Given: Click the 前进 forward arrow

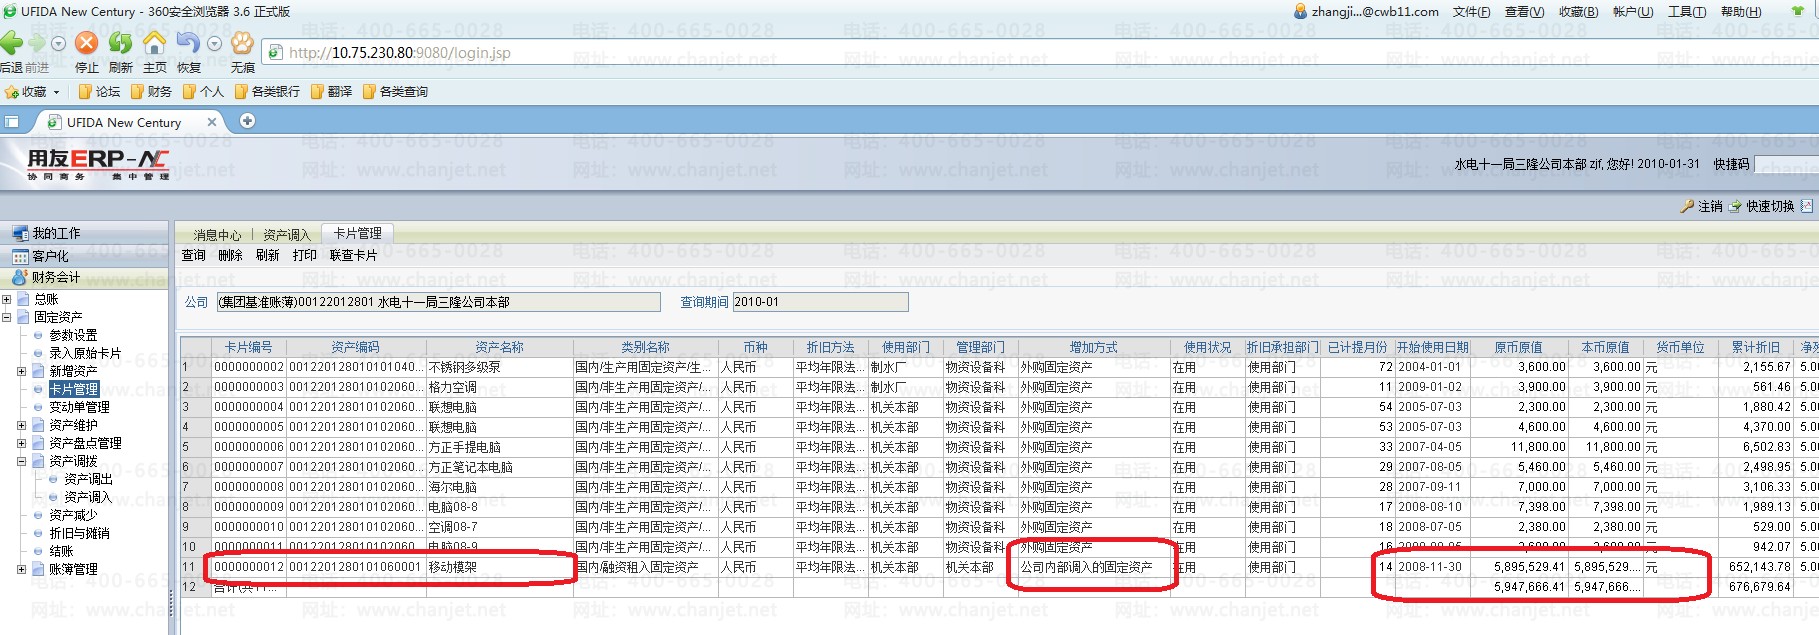Looking at the screenshot, I should pyautogui.click(x=37, y=43).
